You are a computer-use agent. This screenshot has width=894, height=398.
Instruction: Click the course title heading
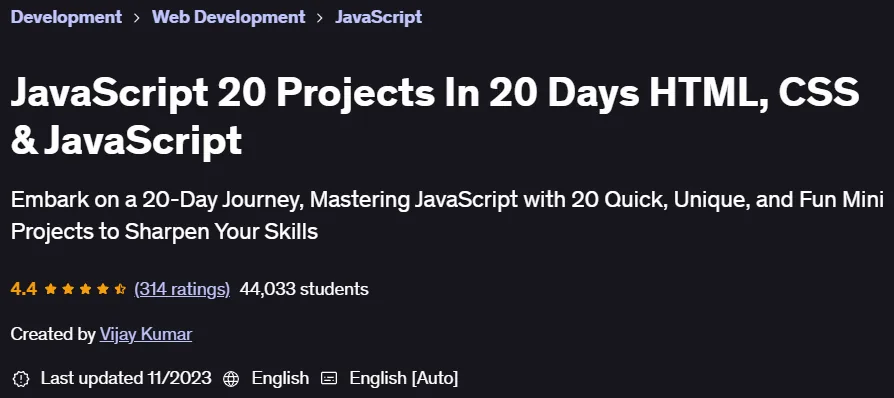point(434,116)
